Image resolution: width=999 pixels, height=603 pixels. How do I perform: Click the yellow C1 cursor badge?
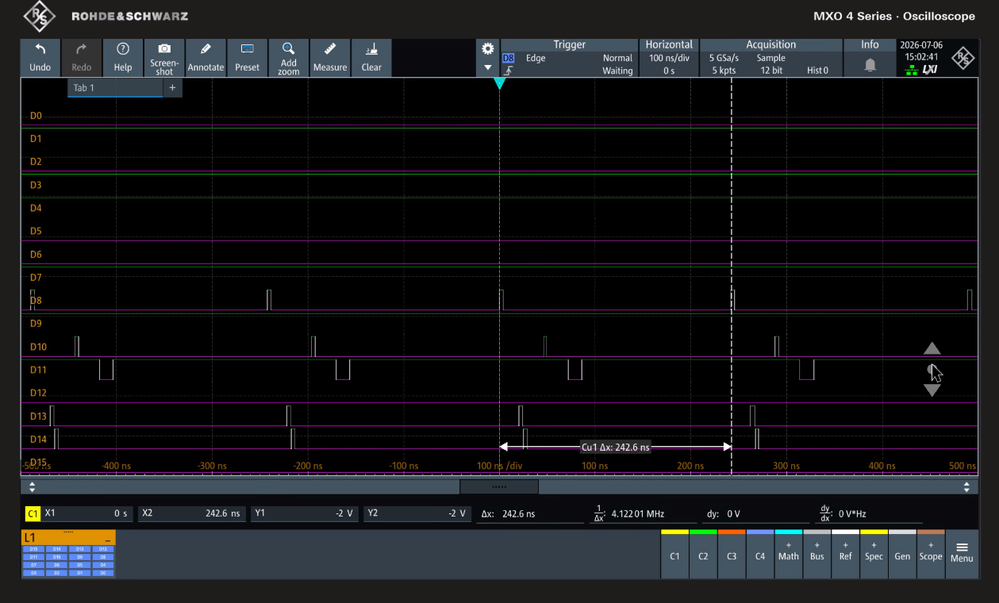tap(32, 514)
